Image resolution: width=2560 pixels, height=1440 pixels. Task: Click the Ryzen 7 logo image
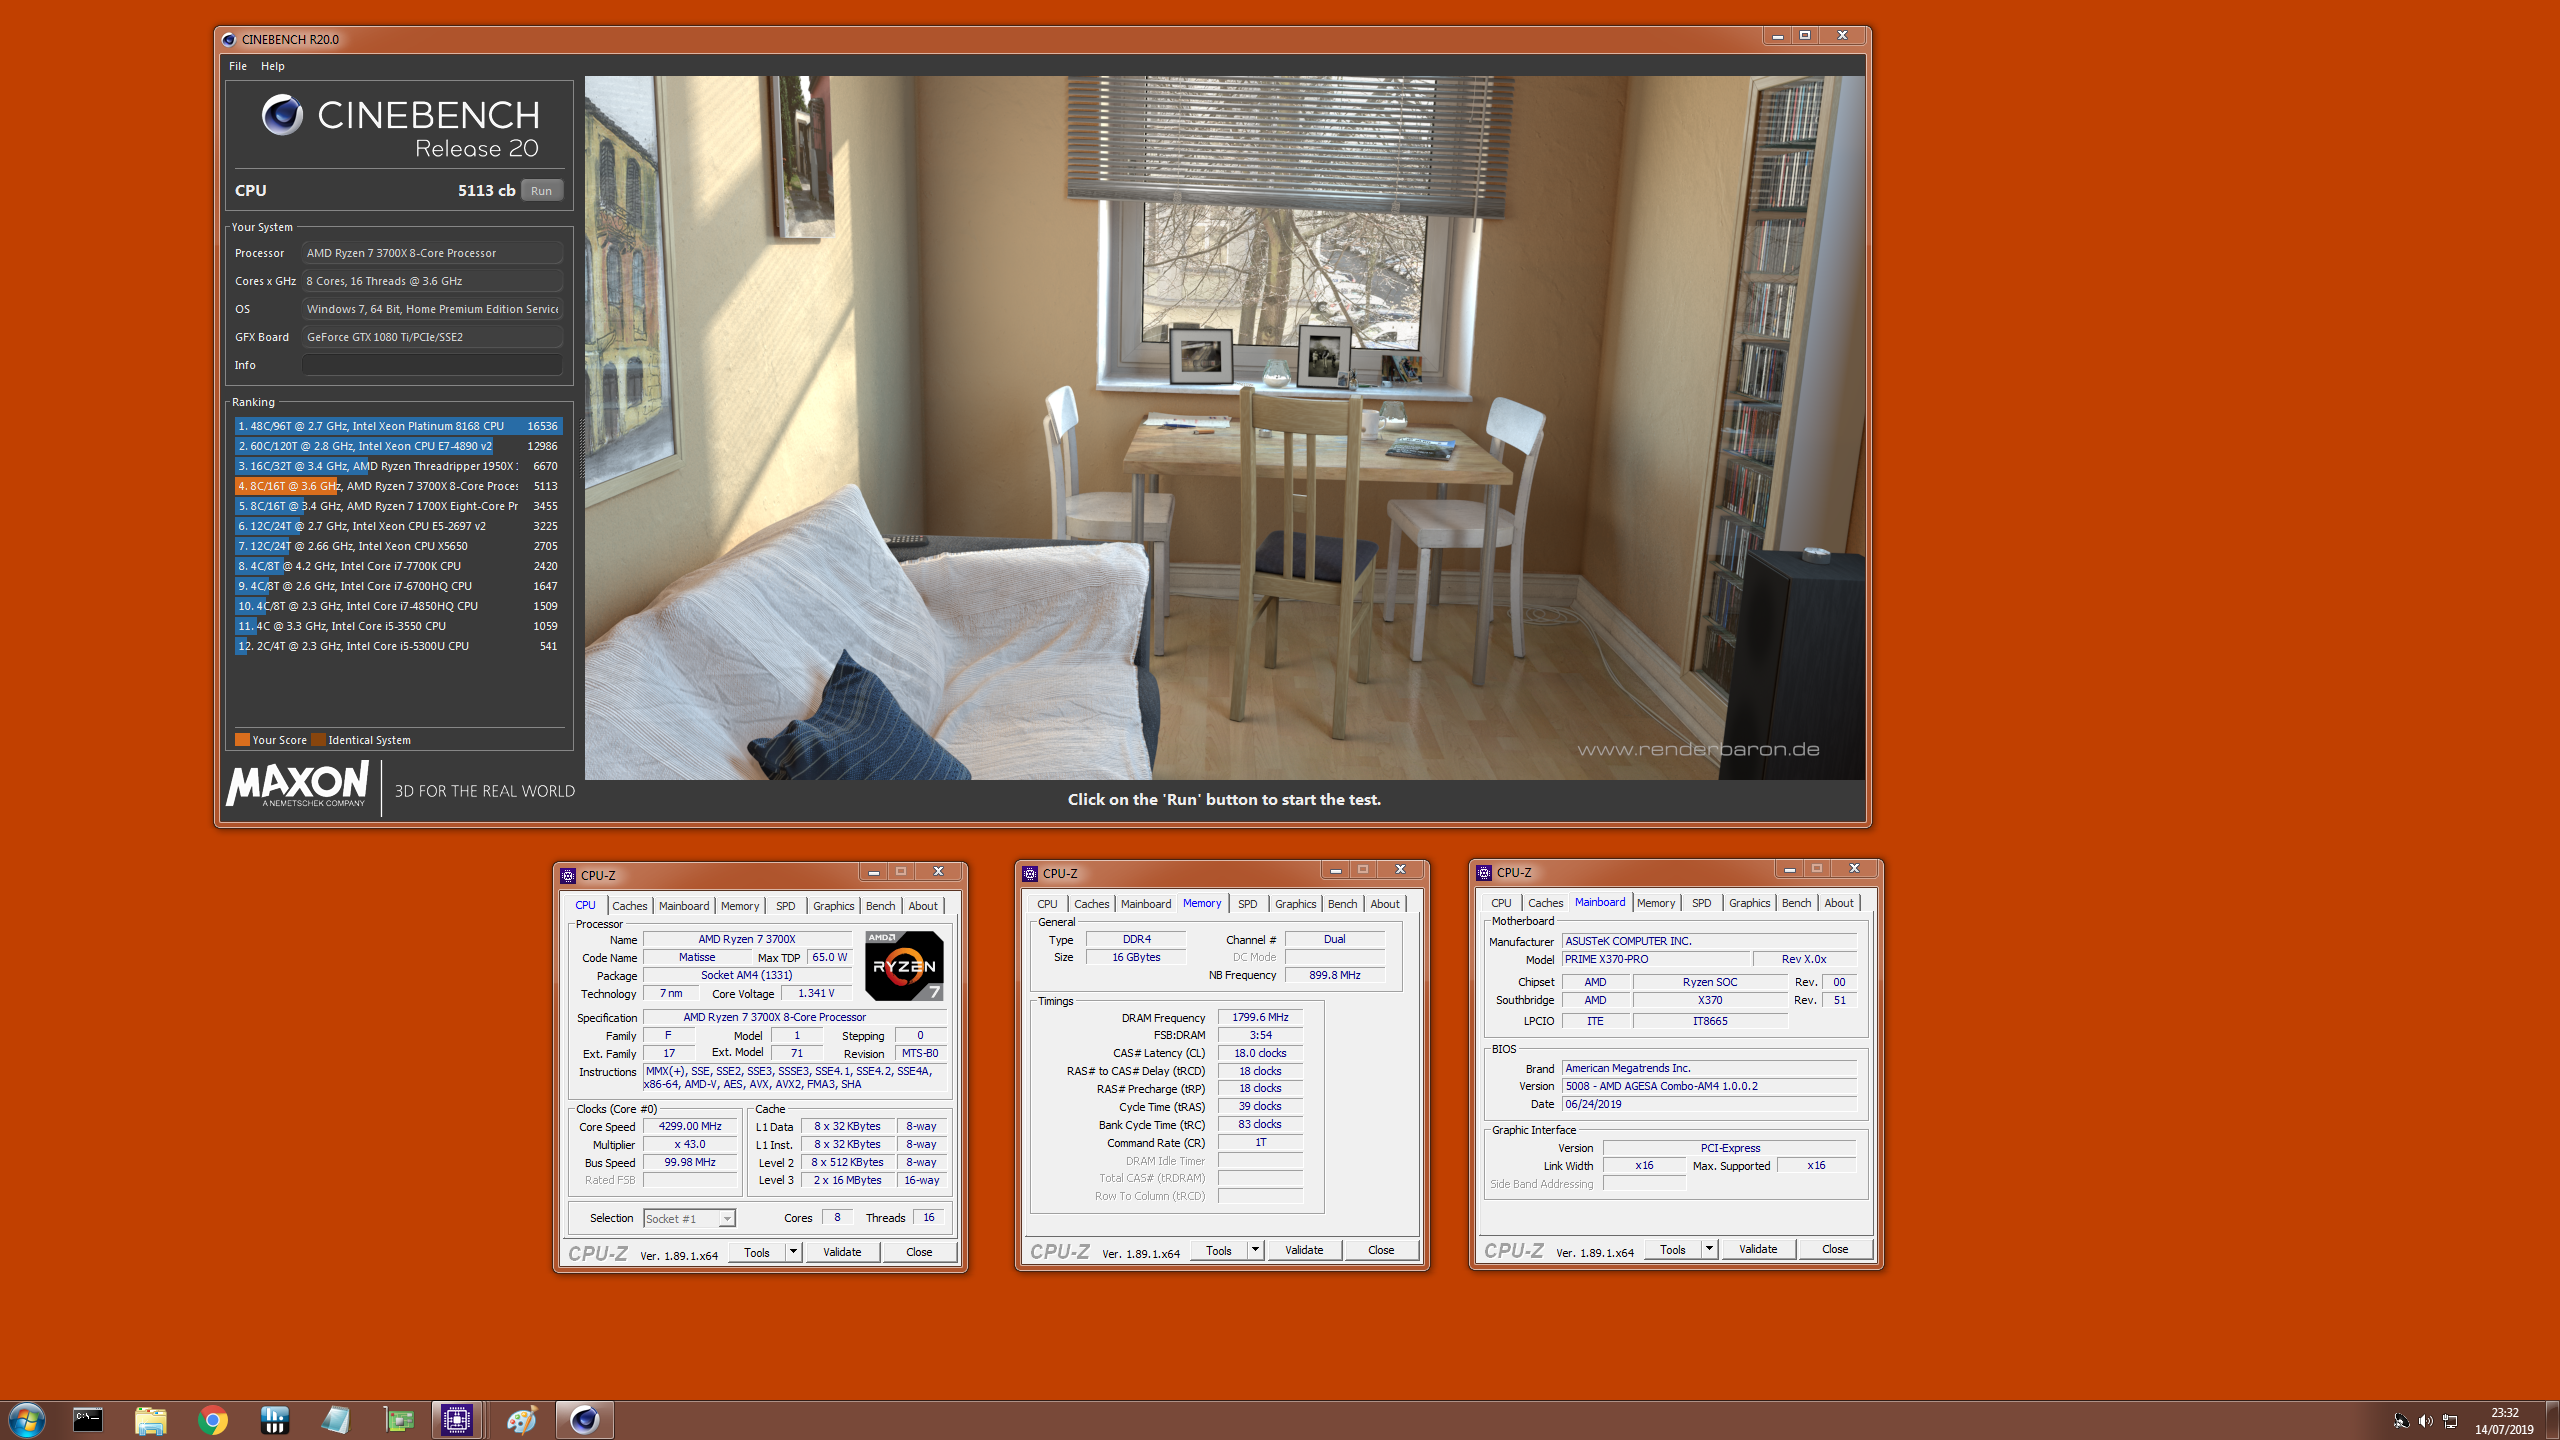pyautogui.click(x=904, y=965)
